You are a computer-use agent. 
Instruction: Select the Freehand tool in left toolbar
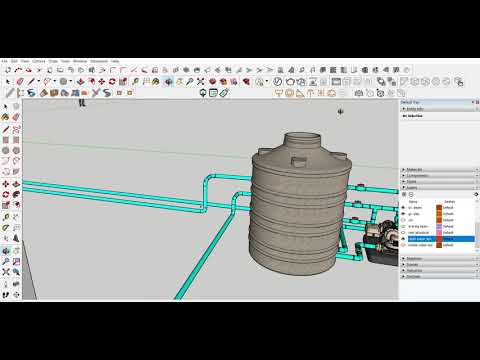(16, 129)
